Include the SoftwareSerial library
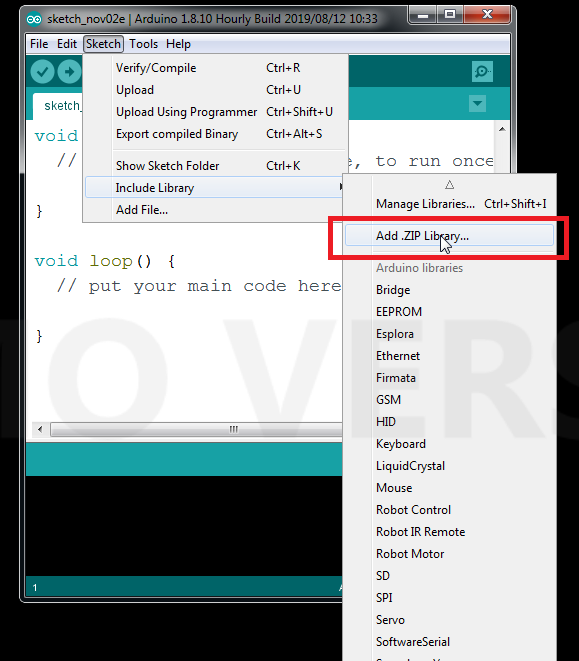The height and width of the screenshot is (661, 579). coord(450,642)
